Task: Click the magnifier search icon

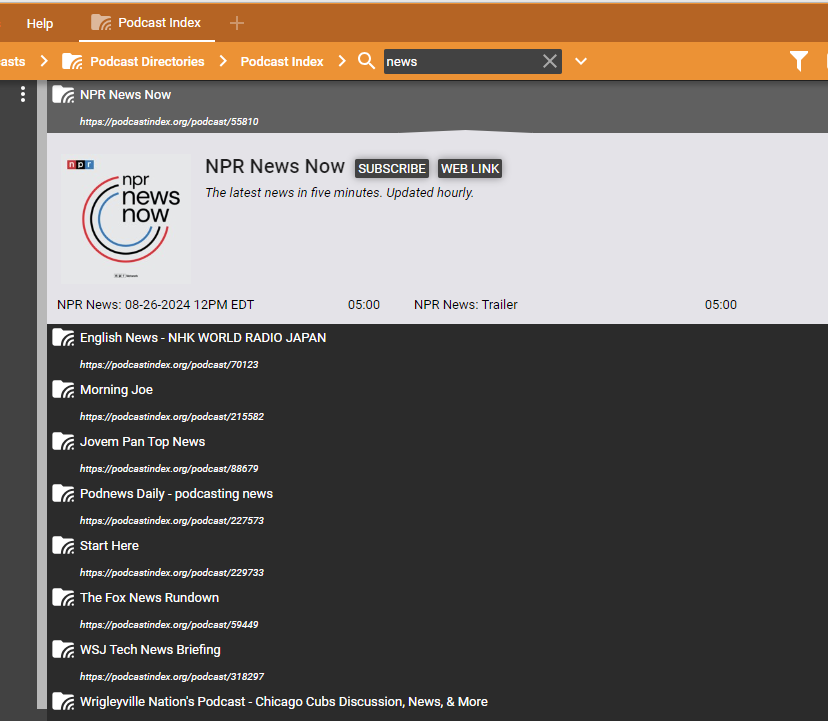Action: tap(367, 61)
